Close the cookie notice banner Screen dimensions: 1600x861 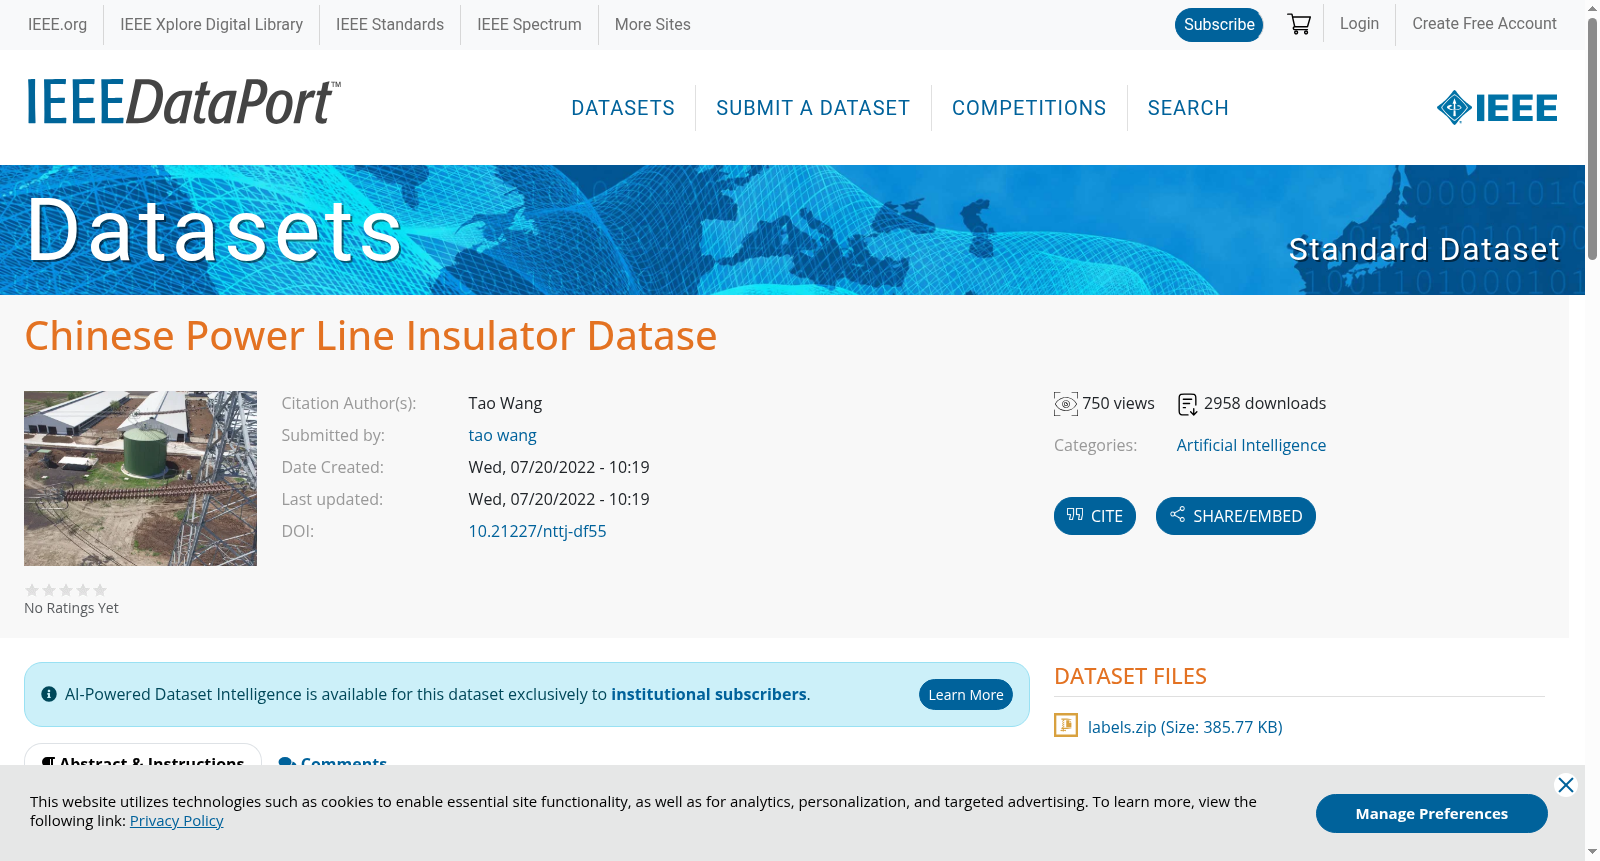pyautogui.click(x=1566, y=785)
